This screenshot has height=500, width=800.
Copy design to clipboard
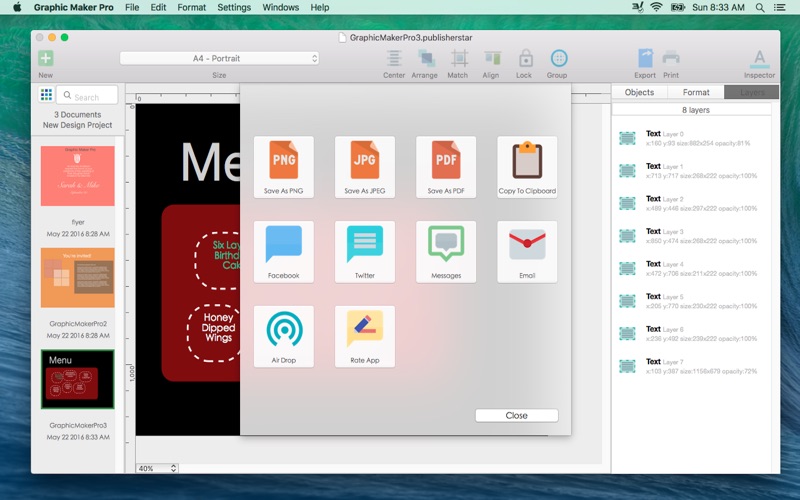pyautogui.click(x=527, y=167)
